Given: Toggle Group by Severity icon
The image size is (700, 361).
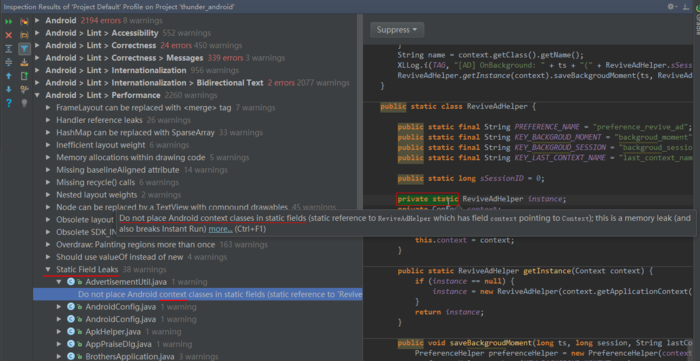Looking at the screenshot, I should pos(25,21).
